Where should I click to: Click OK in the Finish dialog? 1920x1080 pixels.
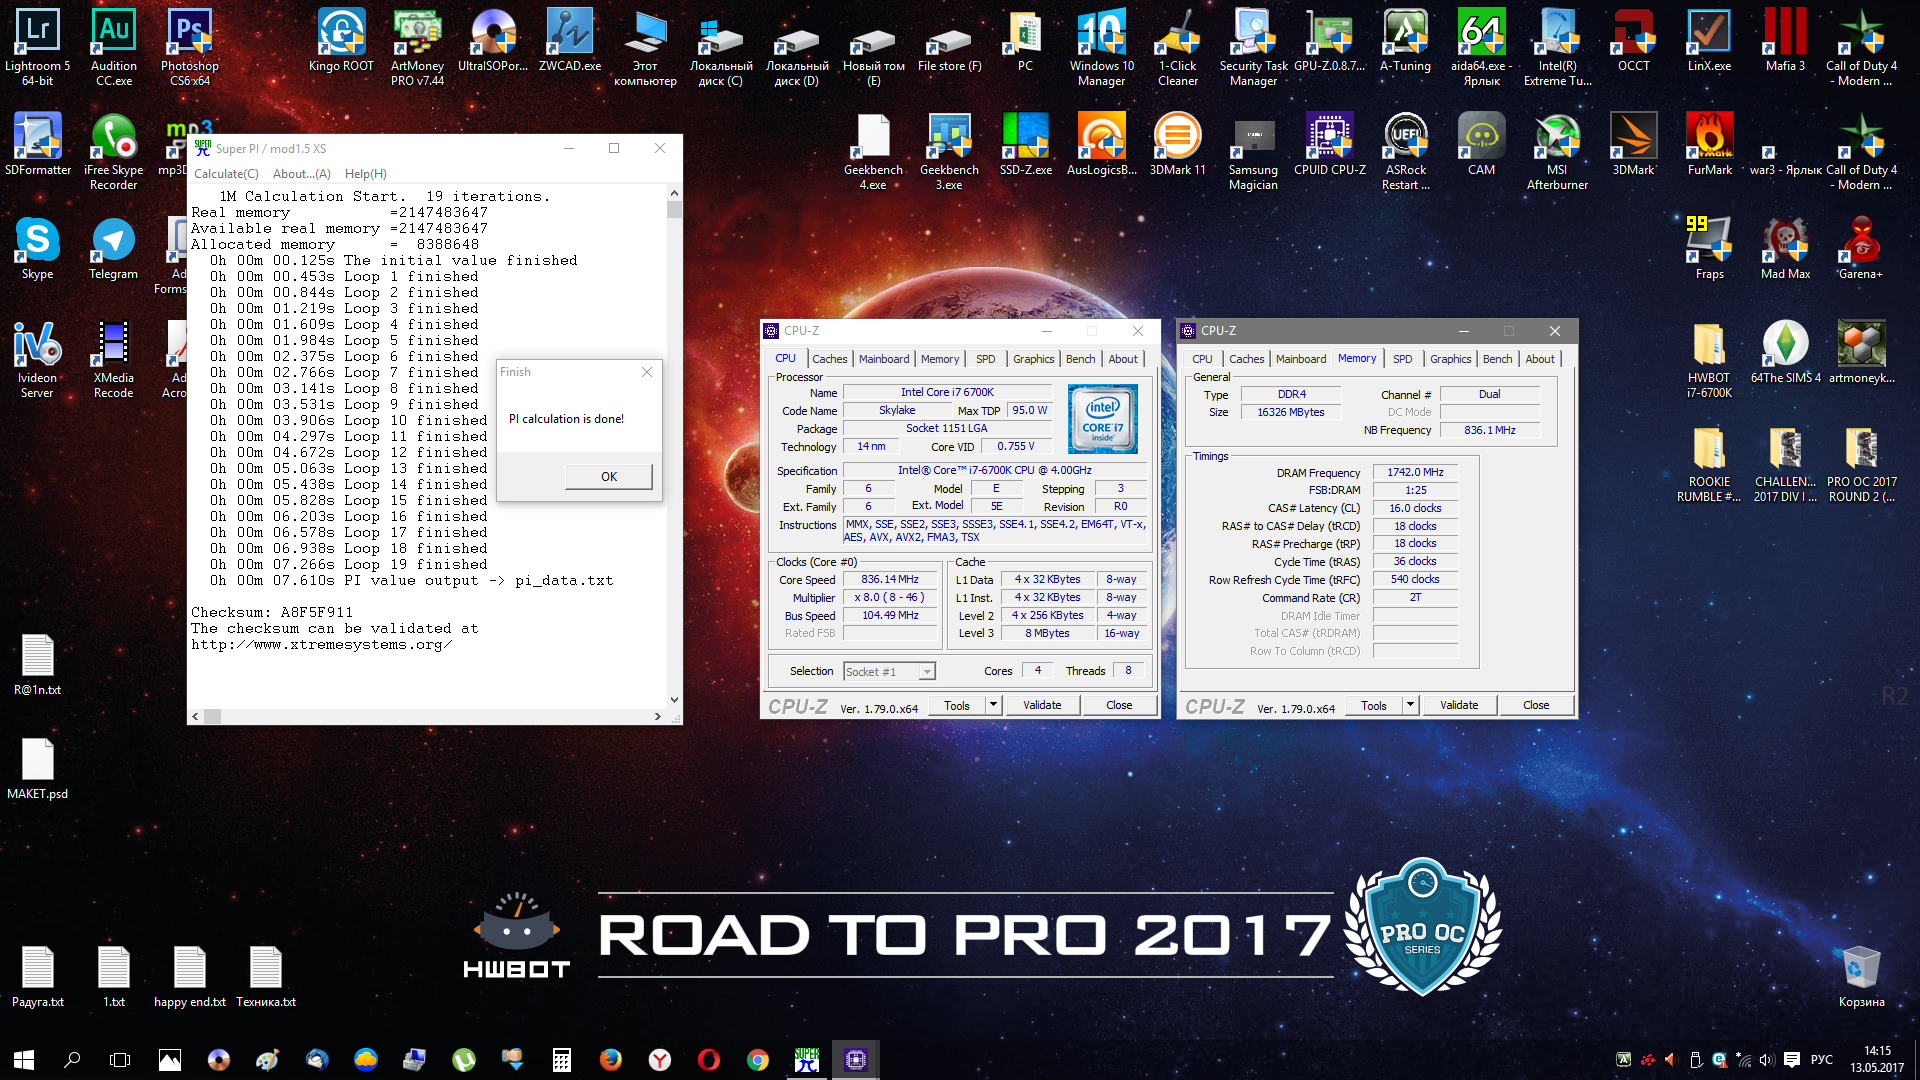[x=609, y=476]
